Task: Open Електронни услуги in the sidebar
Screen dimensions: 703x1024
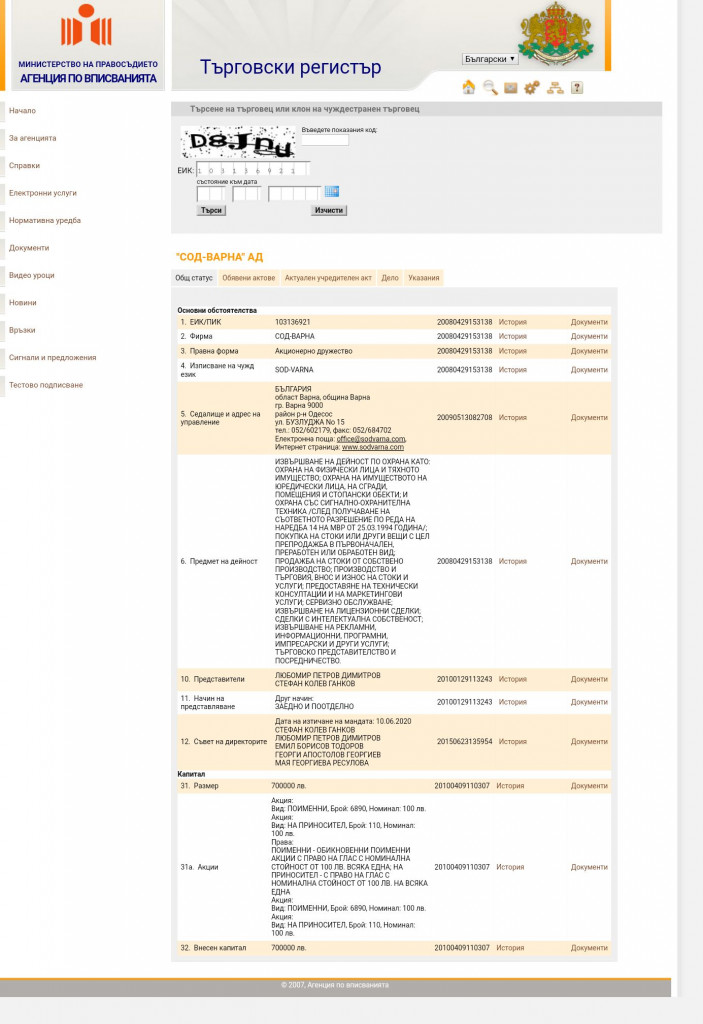Action: point(42,193)
